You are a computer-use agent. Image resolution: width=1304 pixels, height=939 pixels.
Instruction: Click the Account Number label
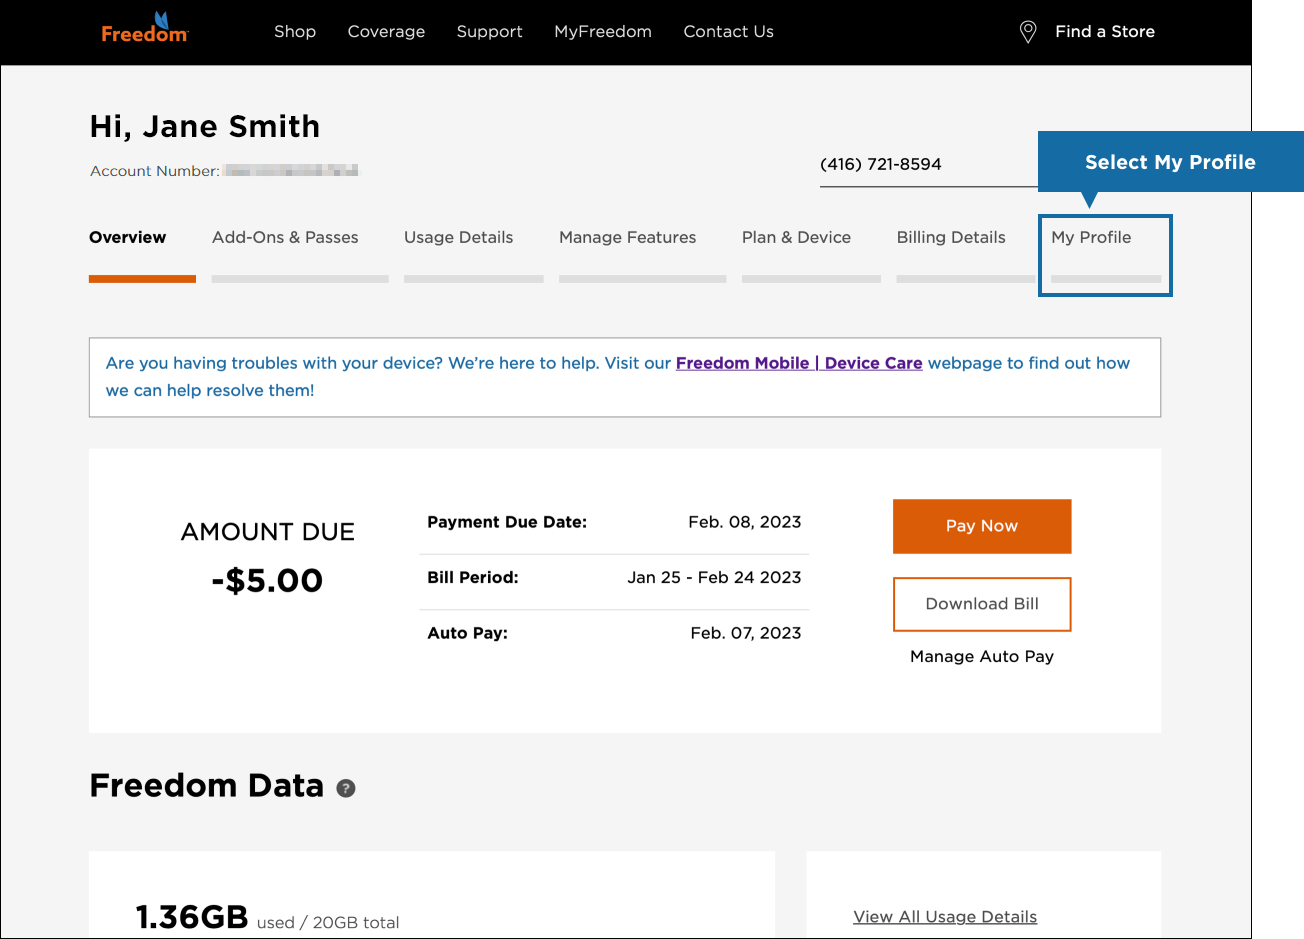(x=155, y=171)
